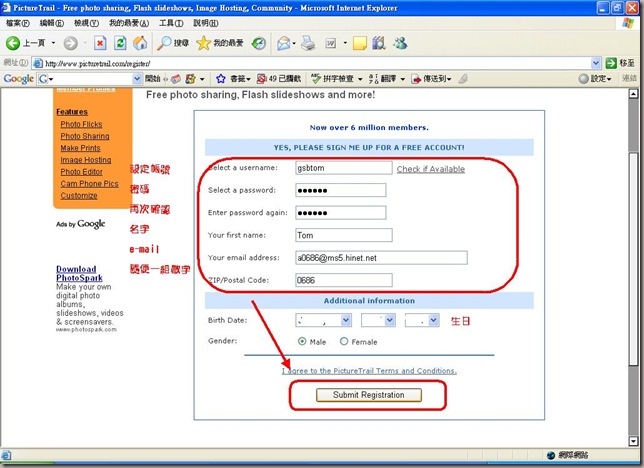This screenshot has width=644, height=468.
Task: Expand Google toolbar search box dropdown
Action: pos(137,78)
